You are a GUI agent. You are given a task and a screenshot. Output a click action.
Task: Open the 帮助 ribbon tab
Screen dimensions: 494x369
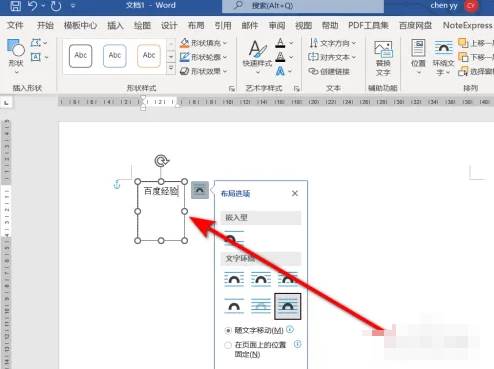point(330,25)
